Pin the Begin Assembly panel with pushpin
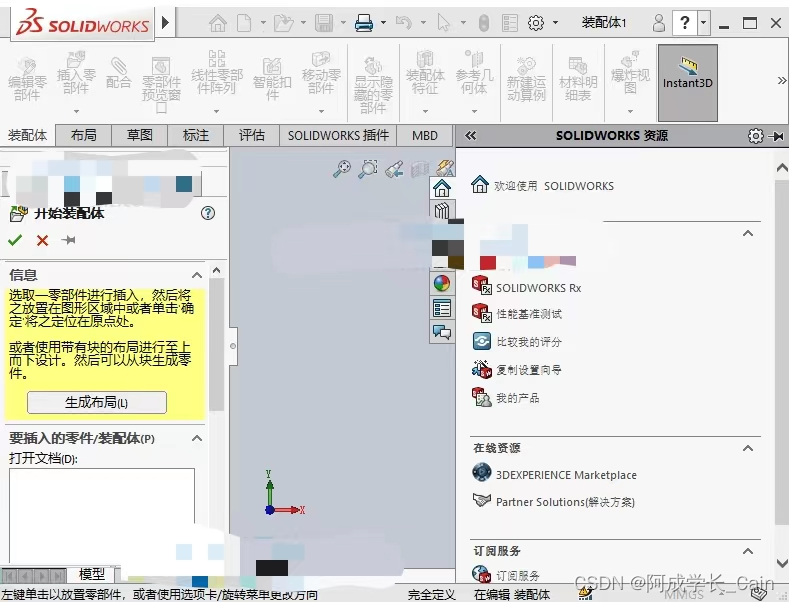The image size is (789, 602). tap(68, 240)
